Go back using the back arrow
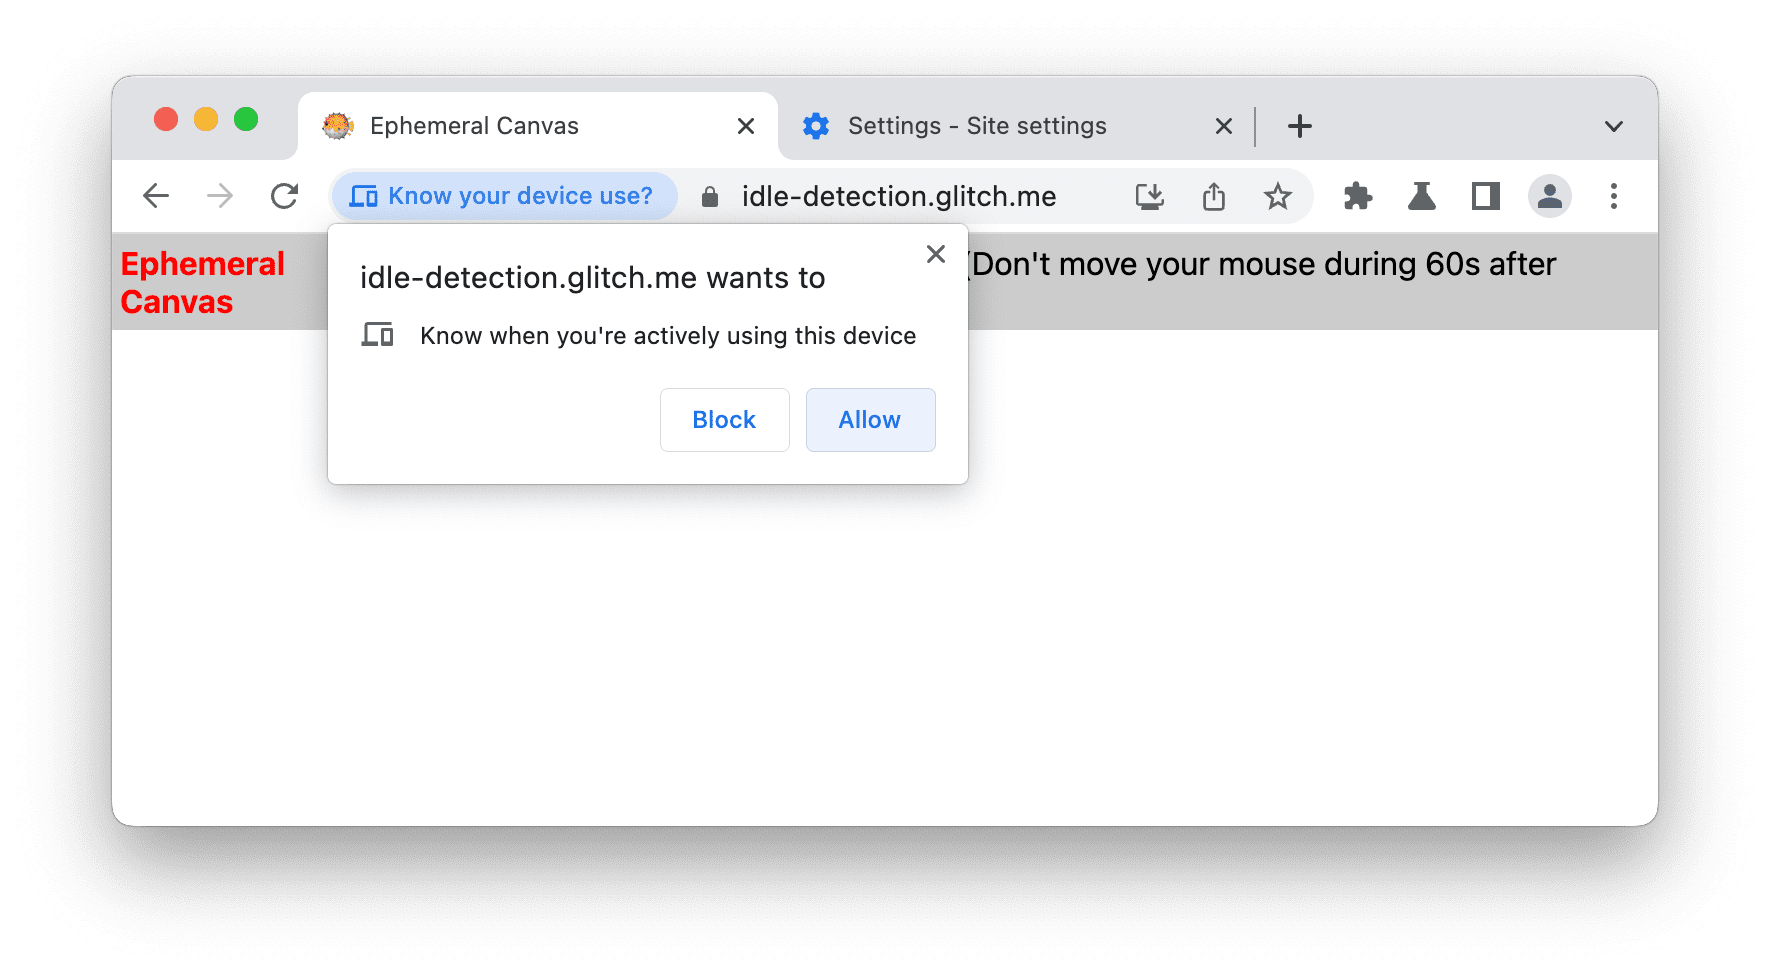This screenshot has width=1770, height=974. pyautogui.click(x=156, y=196)
